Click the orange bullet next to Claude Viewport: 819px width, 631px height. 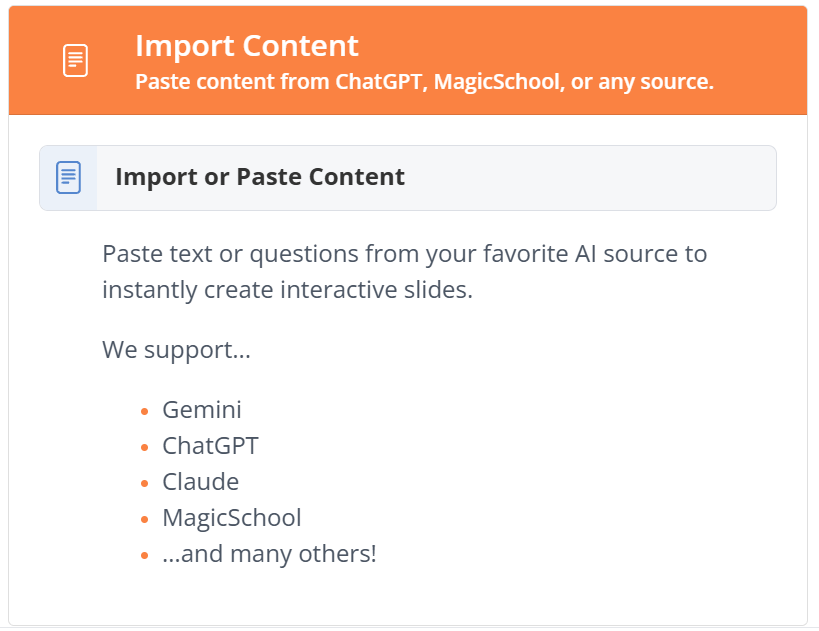click(x=145, y=484)
